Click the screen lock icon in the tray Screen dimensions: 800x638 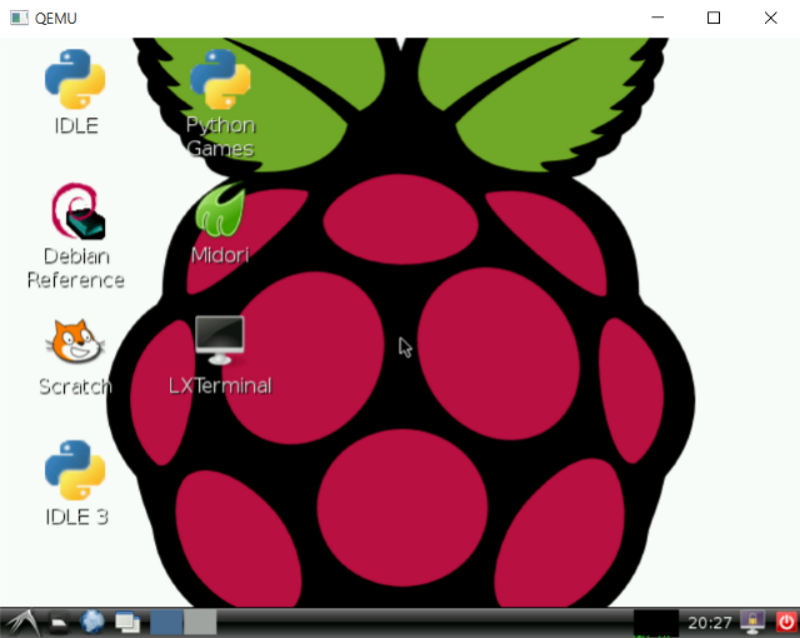(x=752, y=622)
